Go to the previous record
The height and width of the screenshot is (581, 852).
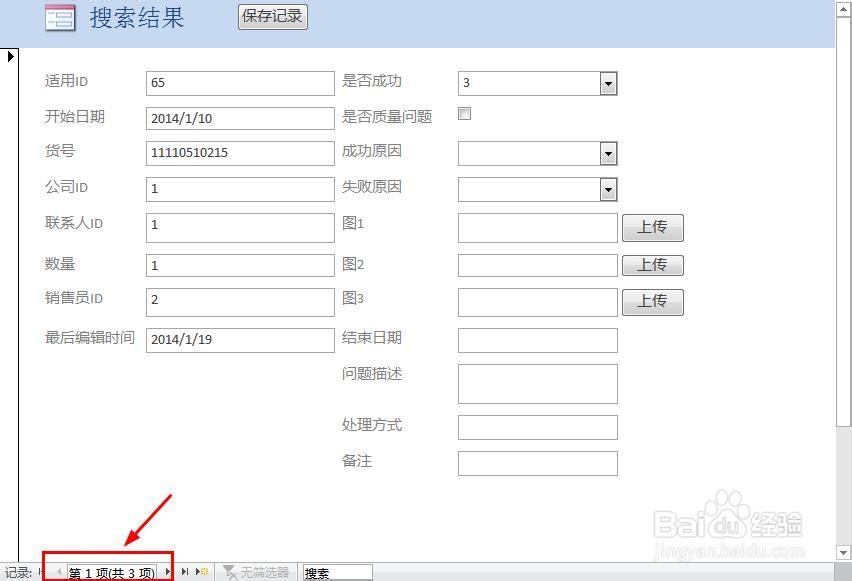pos(58,572)
